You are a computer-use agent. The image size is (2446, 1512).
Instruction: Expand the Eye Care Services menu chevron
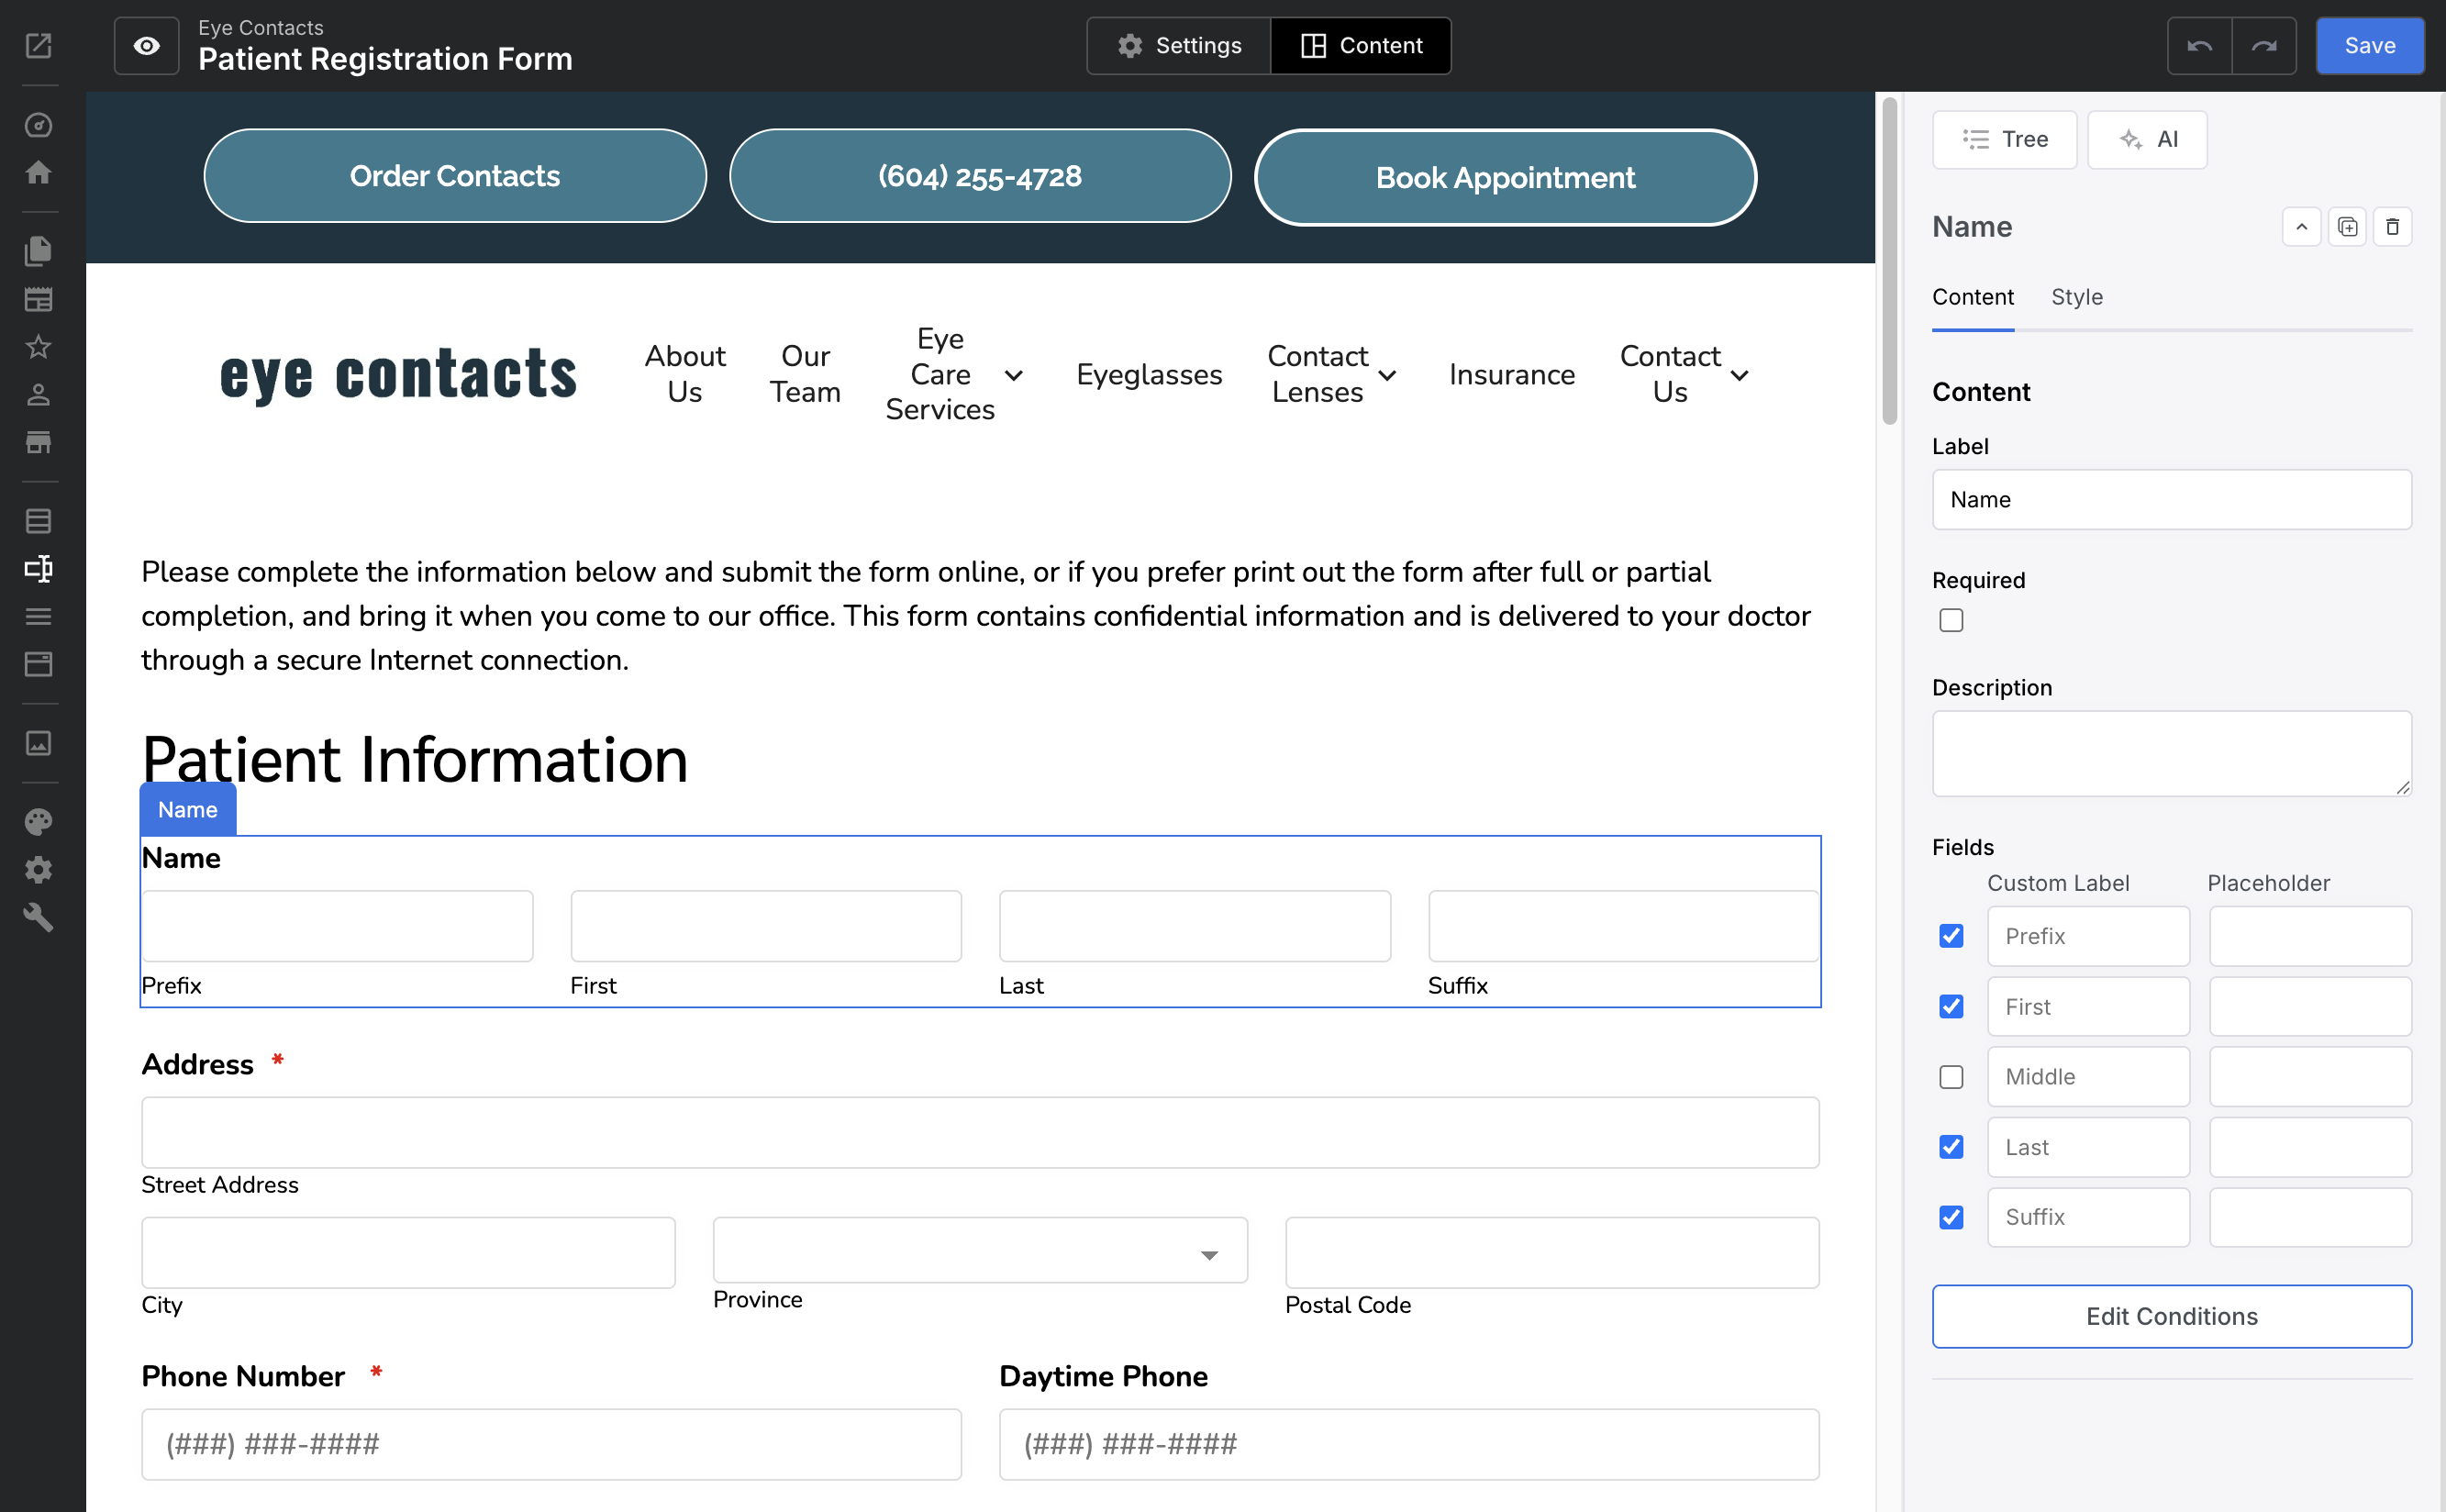[1014, 375]
